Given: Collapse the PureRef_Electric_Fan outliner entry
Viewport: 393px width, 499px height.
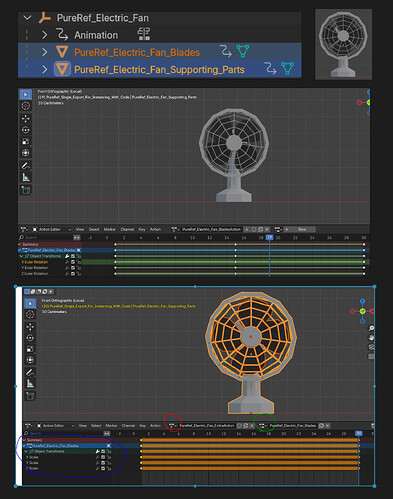Looking at the screenshot, I should click(28, 17).
